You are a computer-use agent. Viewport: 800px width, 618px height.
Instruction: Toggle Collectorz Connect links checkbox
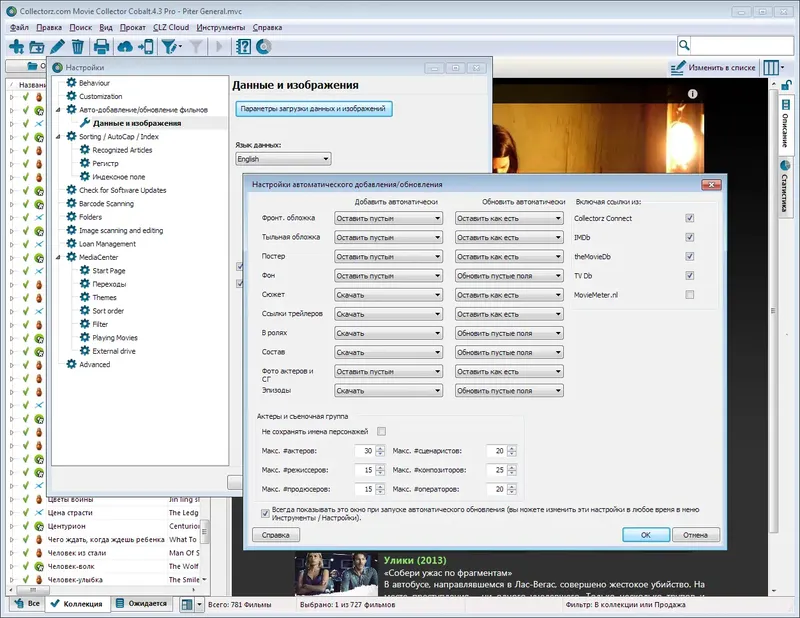point(690,218)
